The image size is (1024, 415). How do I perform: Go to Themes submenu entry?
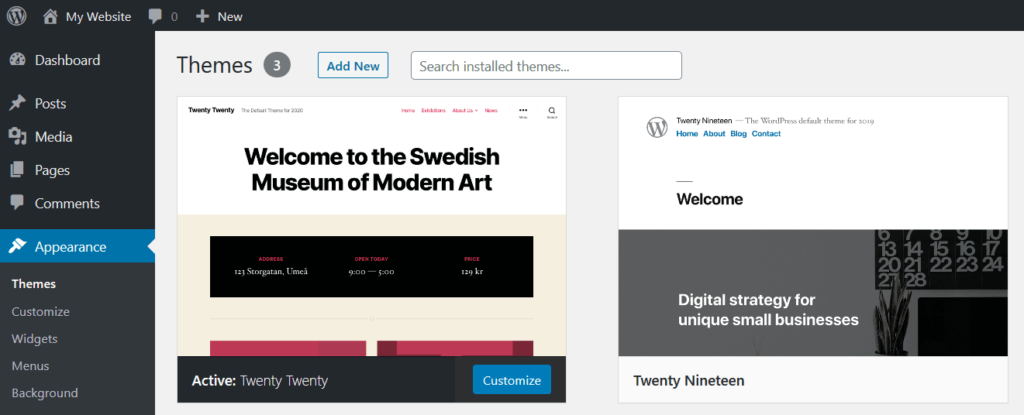point(33,284)
